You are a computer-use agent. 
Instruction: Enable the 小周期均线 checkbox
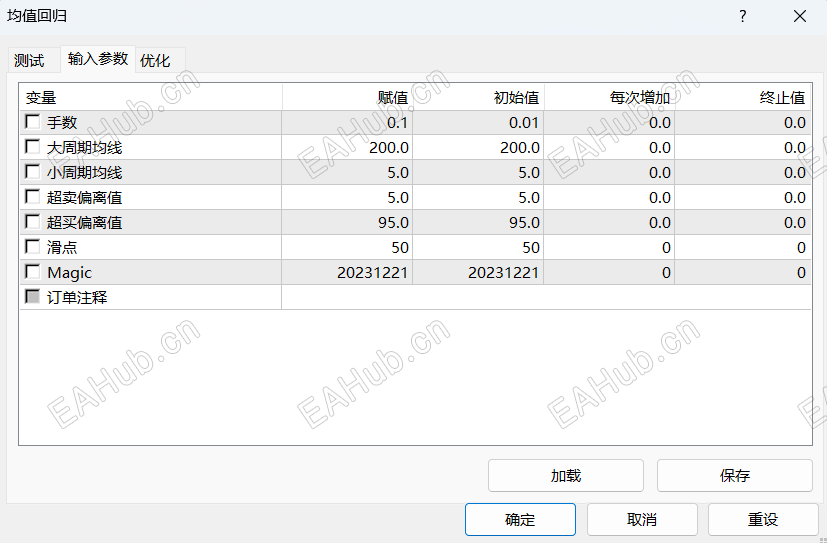tap(33, 172)
